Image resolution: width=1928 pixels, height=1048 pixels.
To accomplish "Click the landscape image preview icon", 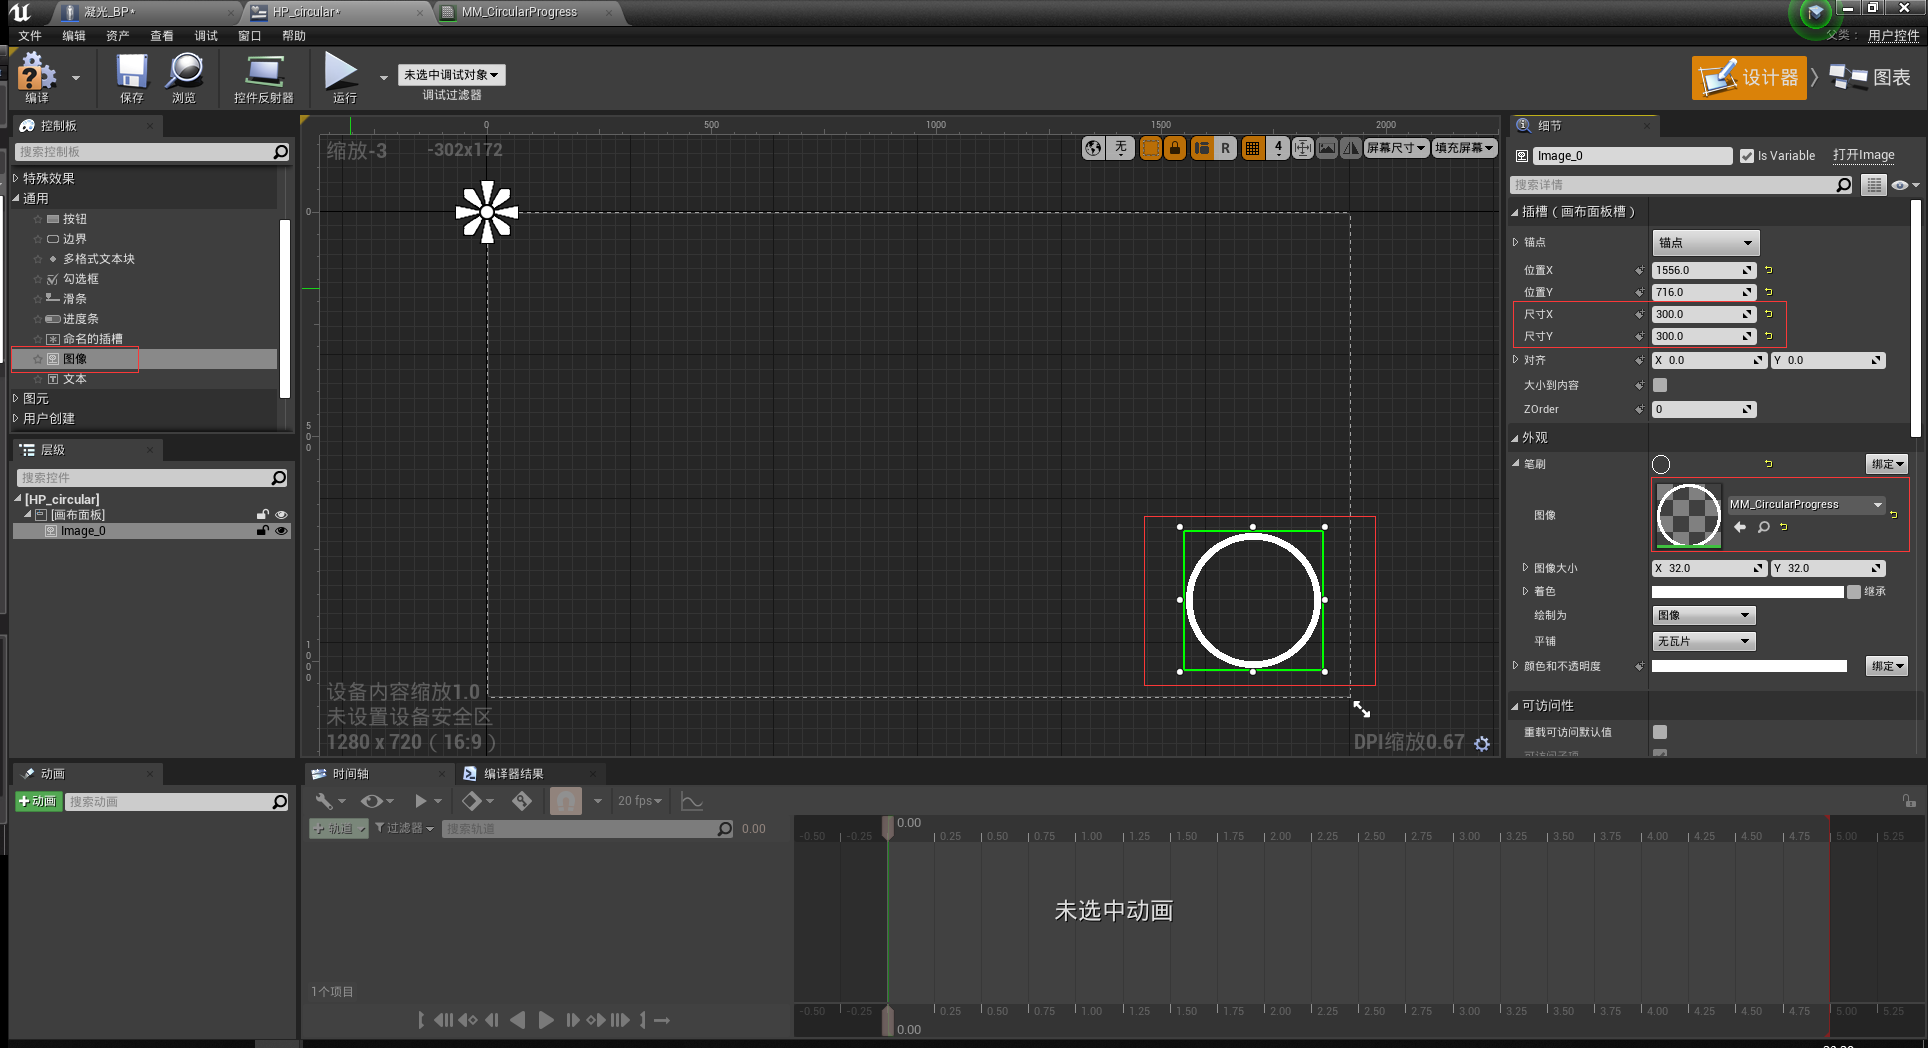I will click(x=1327, y=148).
